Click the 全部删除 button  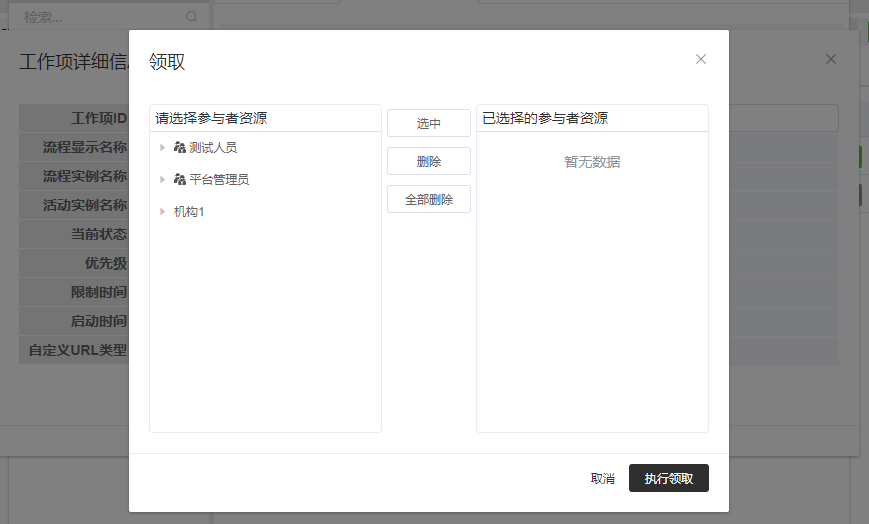point(429,199)
